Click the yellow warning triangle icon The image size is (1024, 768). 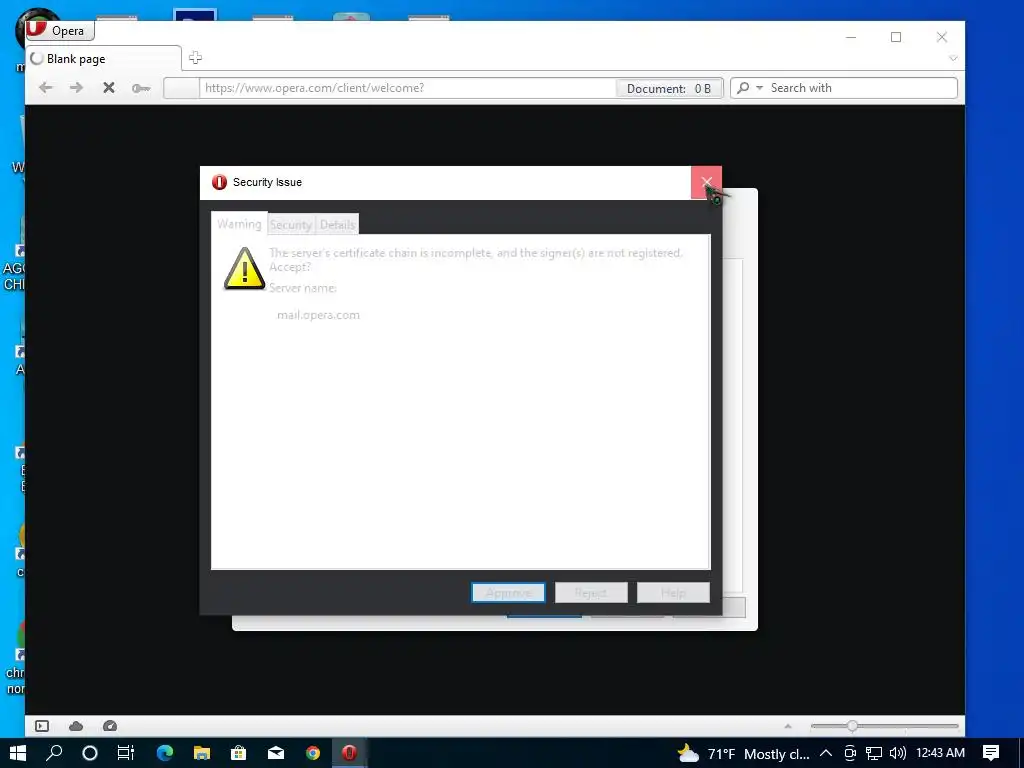[x=244, y=268]
